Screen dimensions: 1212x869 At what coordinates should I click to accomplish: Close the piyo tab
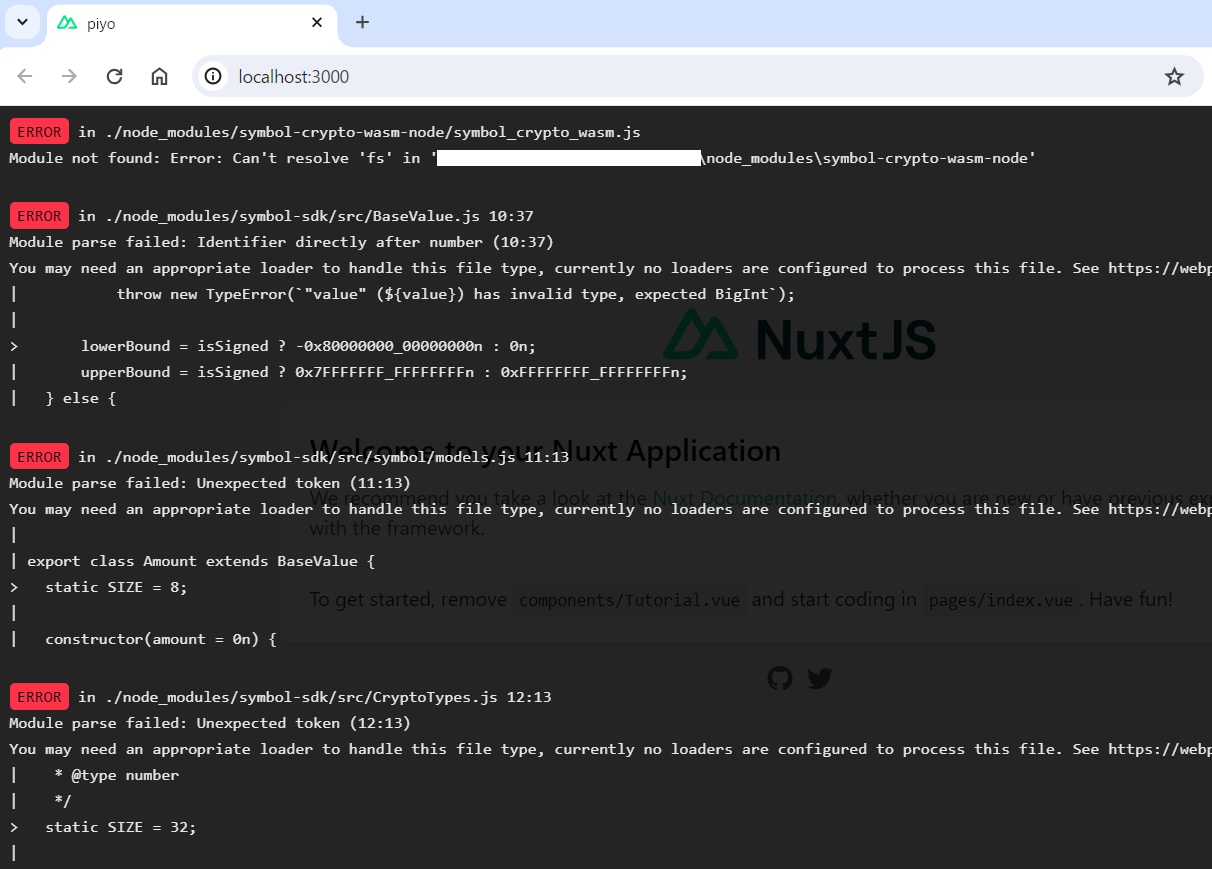coord(317,22)
